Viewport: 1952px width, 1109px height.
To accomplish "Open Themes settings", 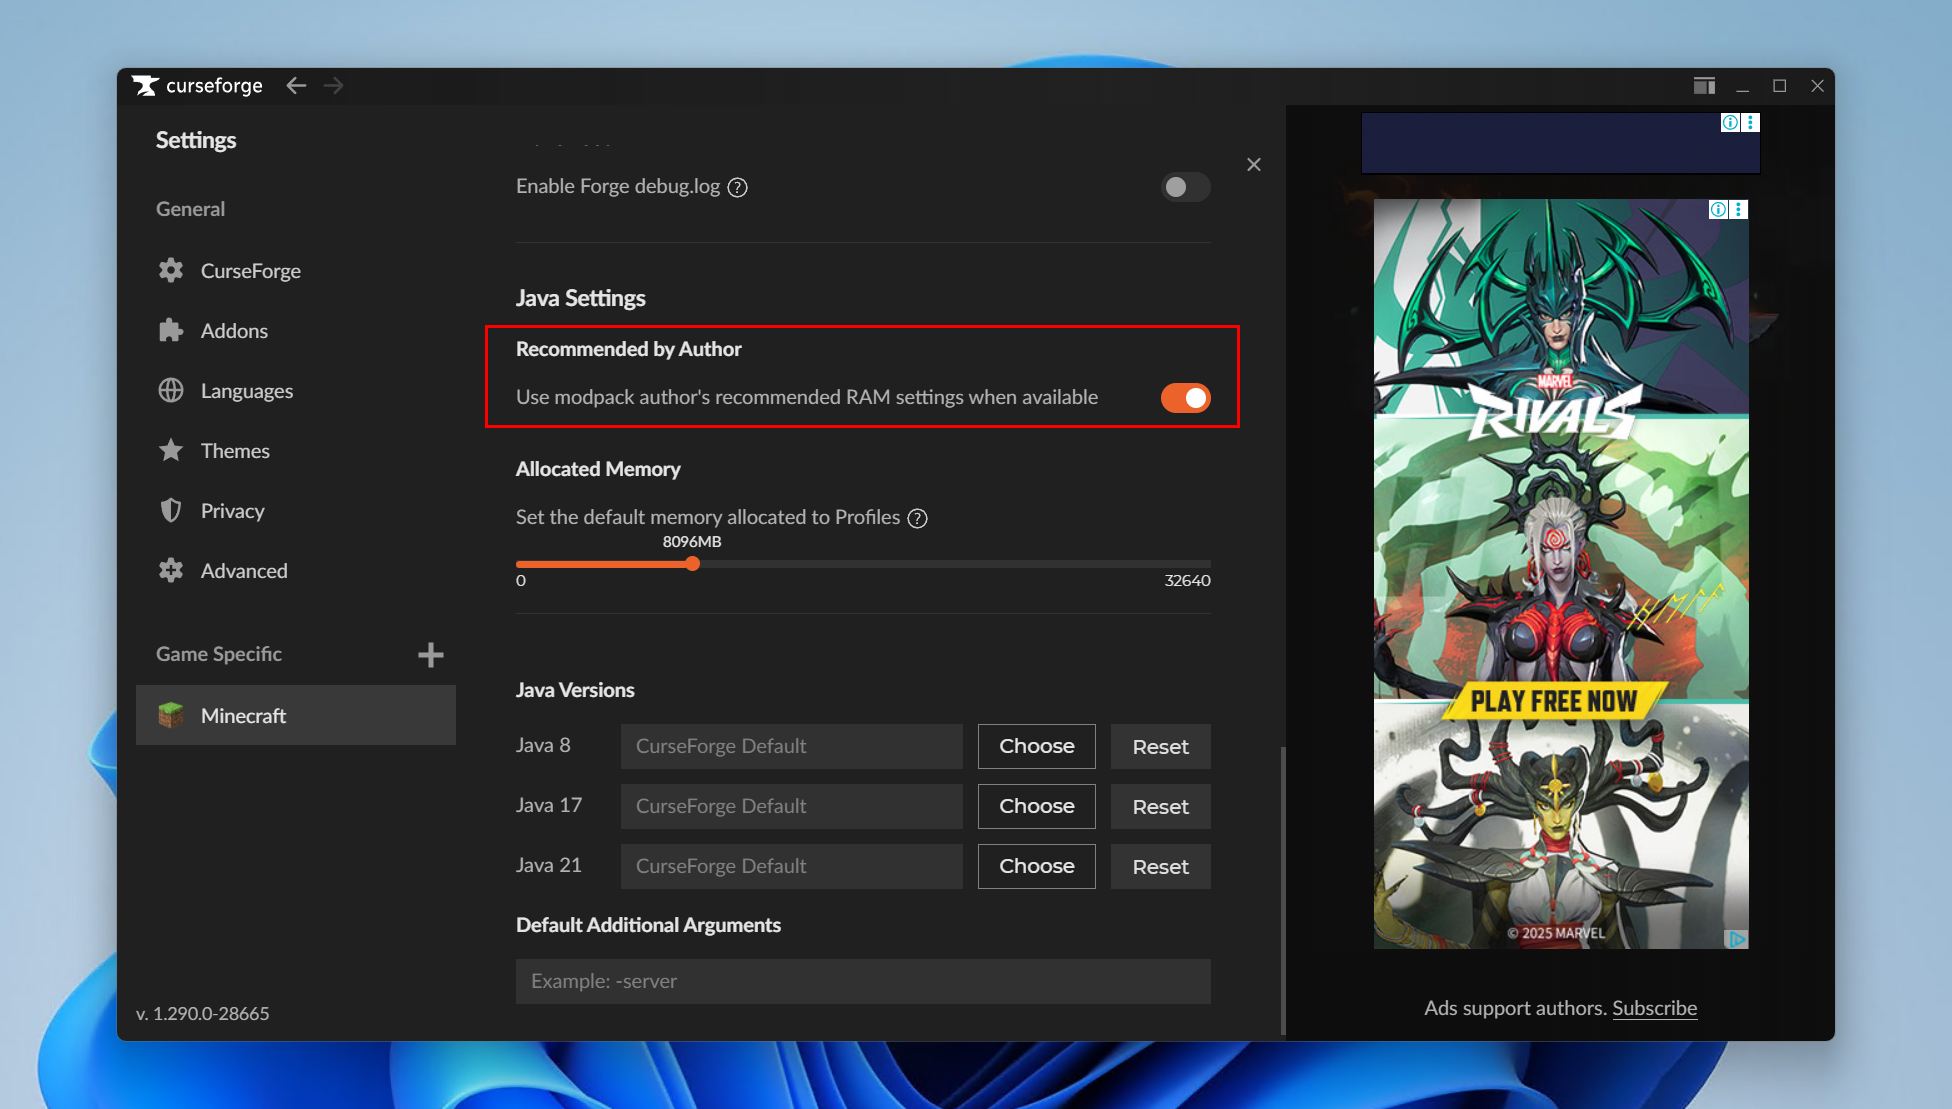I will [x=296, y=451].
